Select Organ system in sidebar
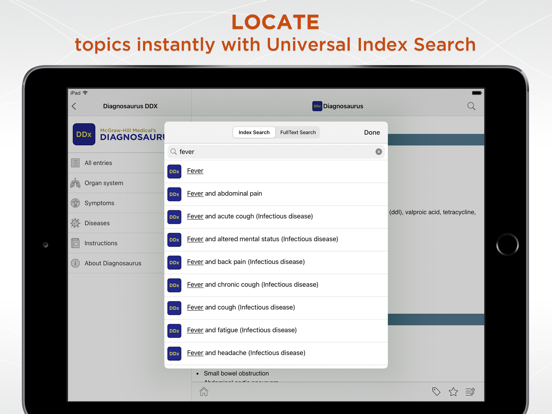This screenshot has height=414, width=552. 116,183
